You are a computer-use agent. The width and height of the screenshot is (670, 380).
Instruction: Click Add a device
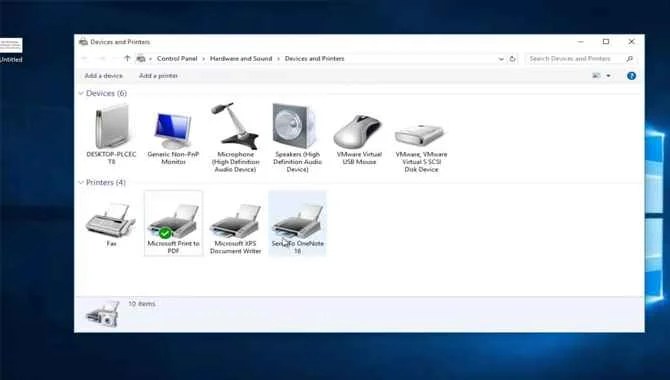103,76
